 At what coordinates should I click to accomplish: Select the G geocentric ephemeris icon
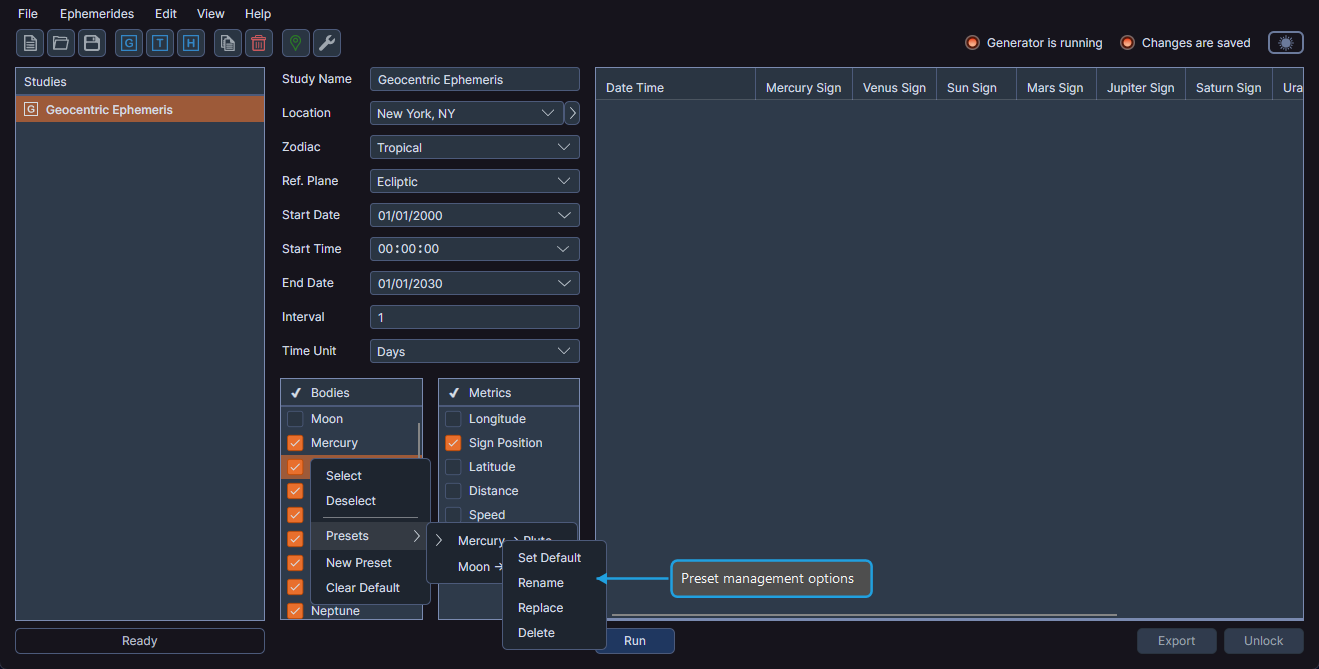point(128,43)
